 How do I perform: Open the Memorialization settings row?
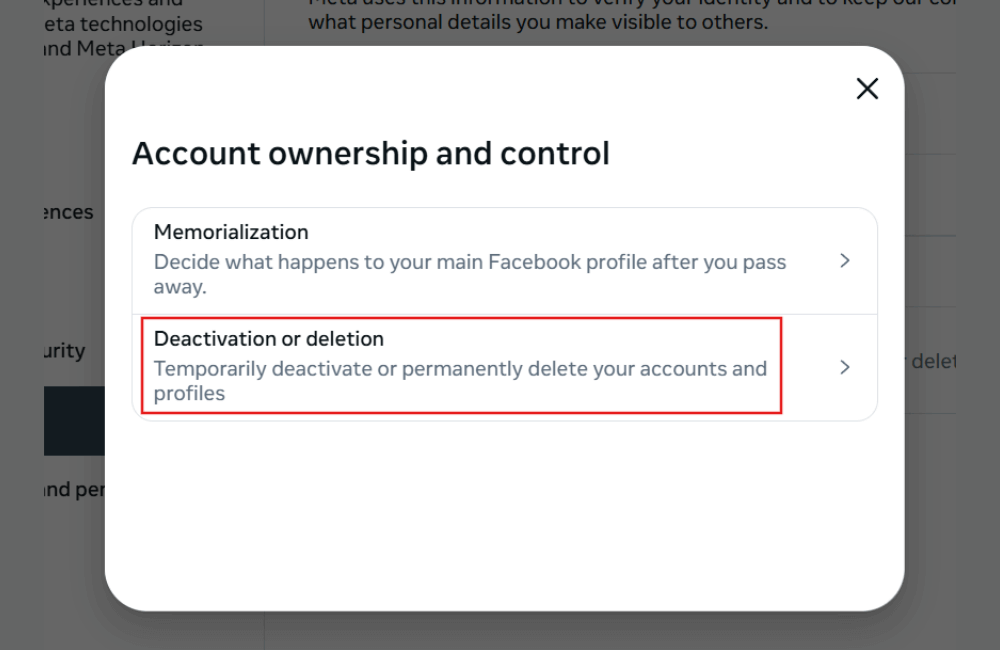pos(500,258)
